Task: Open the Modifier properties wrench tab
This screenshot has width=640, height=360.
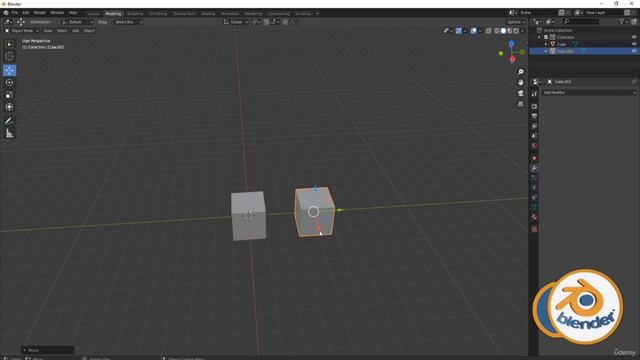Action: coord(534,168)
